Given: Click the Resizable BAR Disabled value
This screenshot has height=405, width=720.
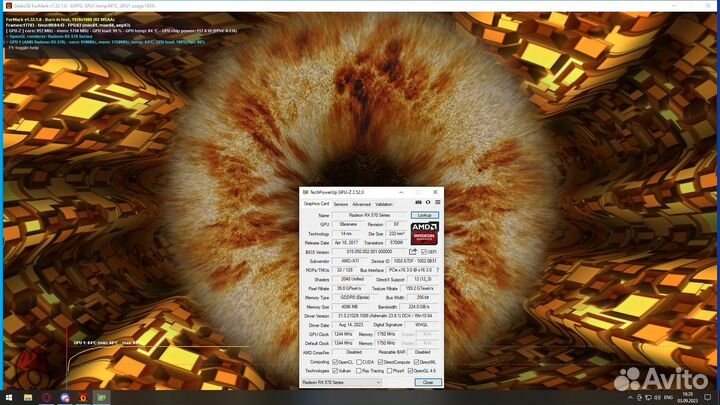Looking at the screenshot, I should 423,352.
